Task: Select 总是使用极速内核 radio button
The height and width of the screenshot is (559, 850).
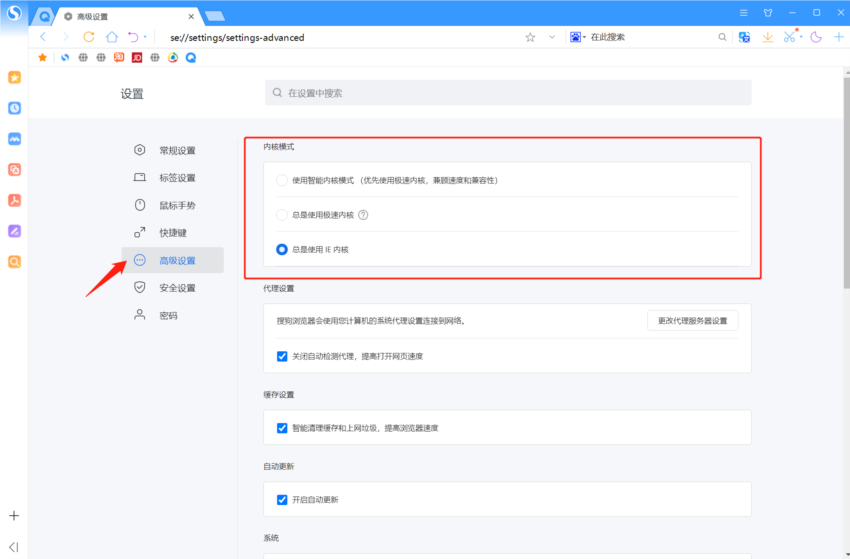Action: (x=282, y=215)
